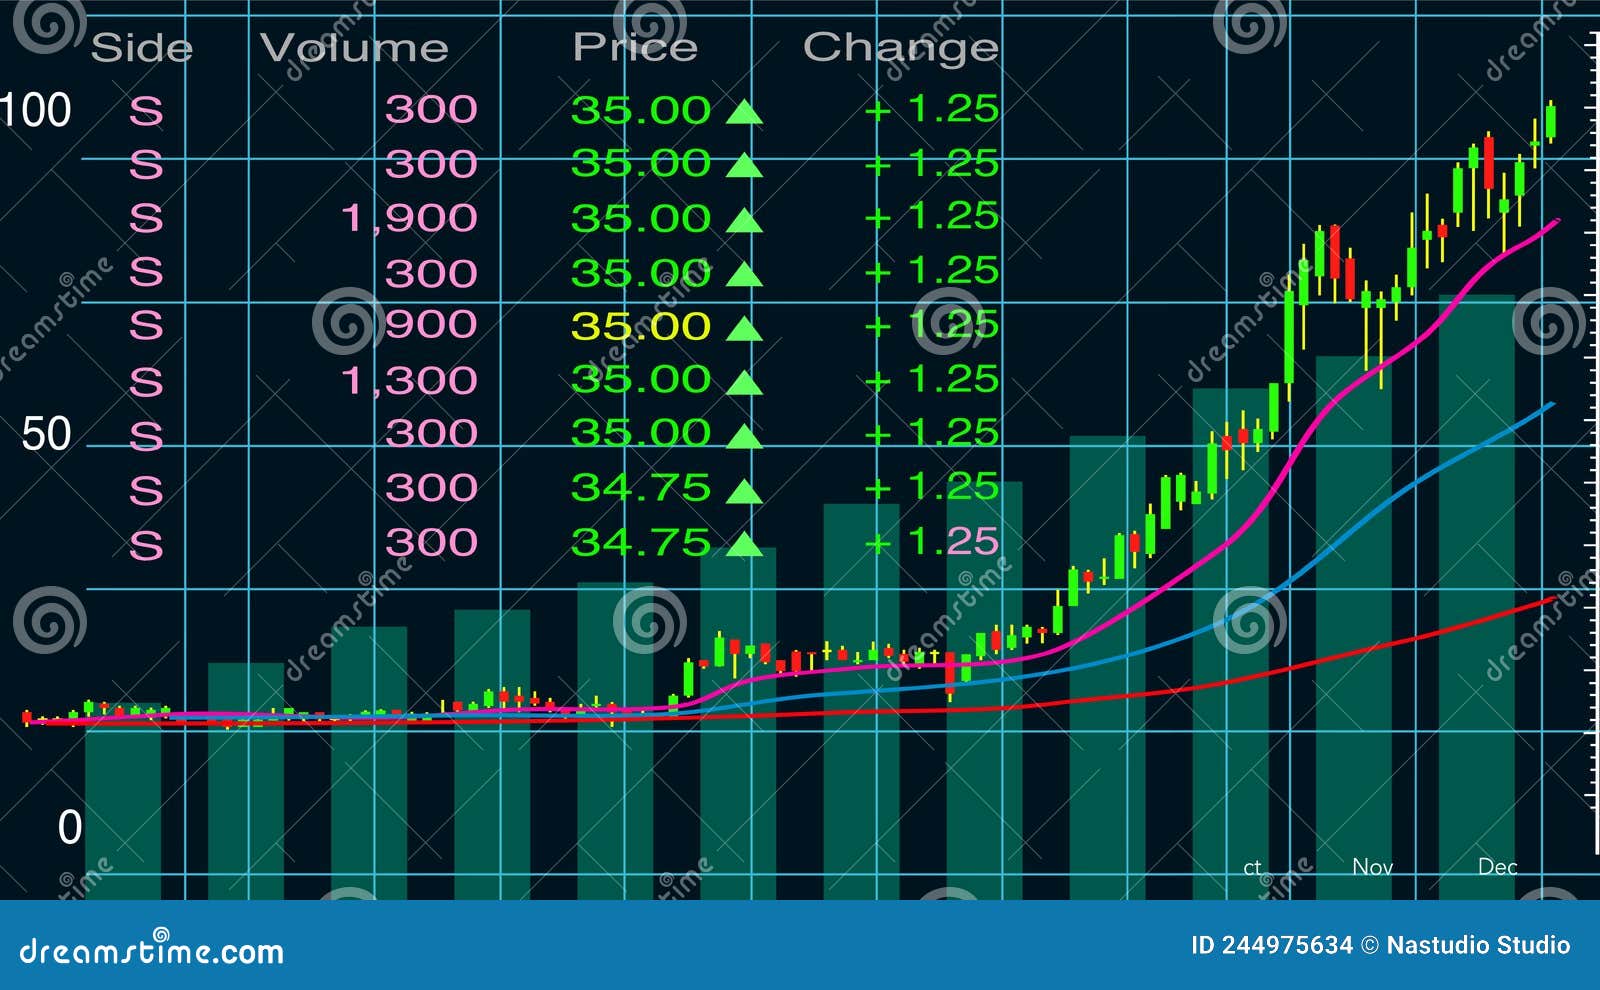Toggle the S marker on the 1,900 volume row
This screenshot has width=1600, height=990.
(146, 218)
